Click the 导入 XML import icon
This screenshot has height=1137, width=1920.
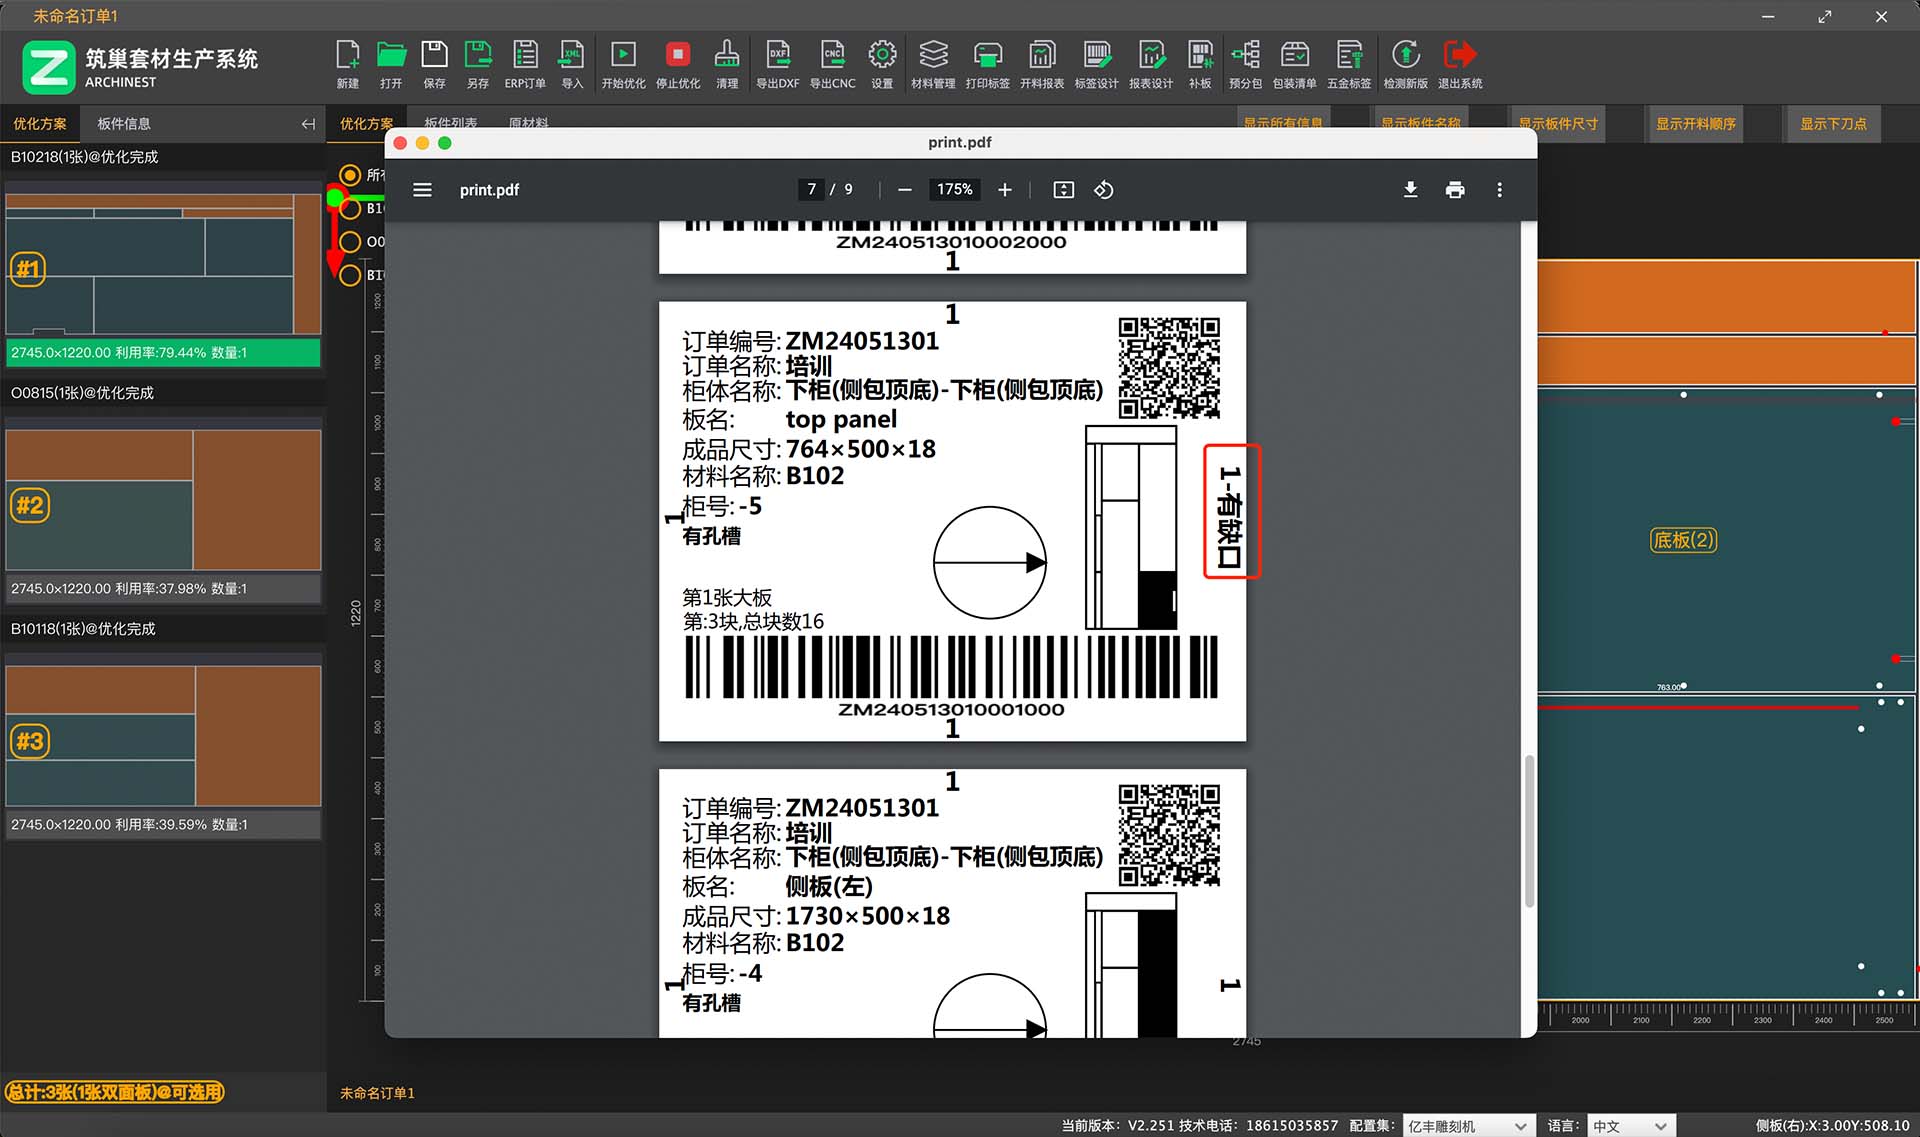click(572, 64)
